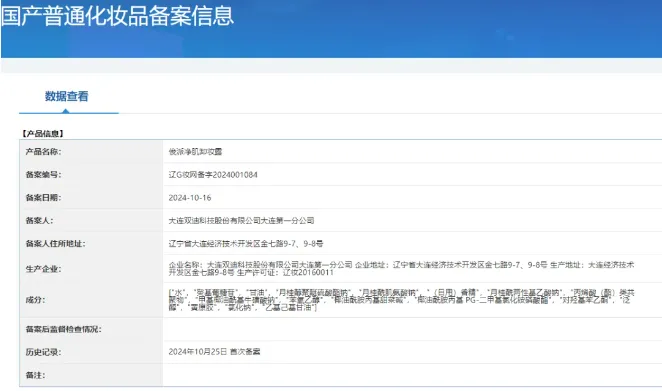The image size is (662, 391).
Task: Click the 备案后监督检查情况 row label
Action: pyautogui.click(x=63, y=329)
